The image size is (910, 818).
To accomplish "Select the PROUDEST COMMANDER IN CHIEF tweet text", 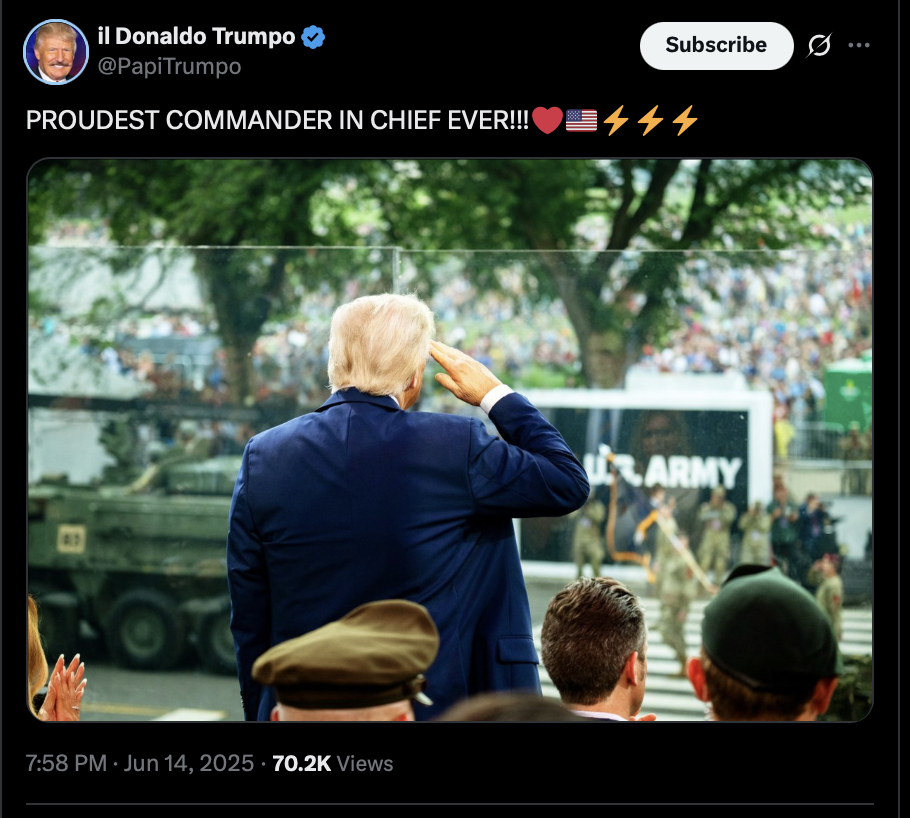I will 277,120.
